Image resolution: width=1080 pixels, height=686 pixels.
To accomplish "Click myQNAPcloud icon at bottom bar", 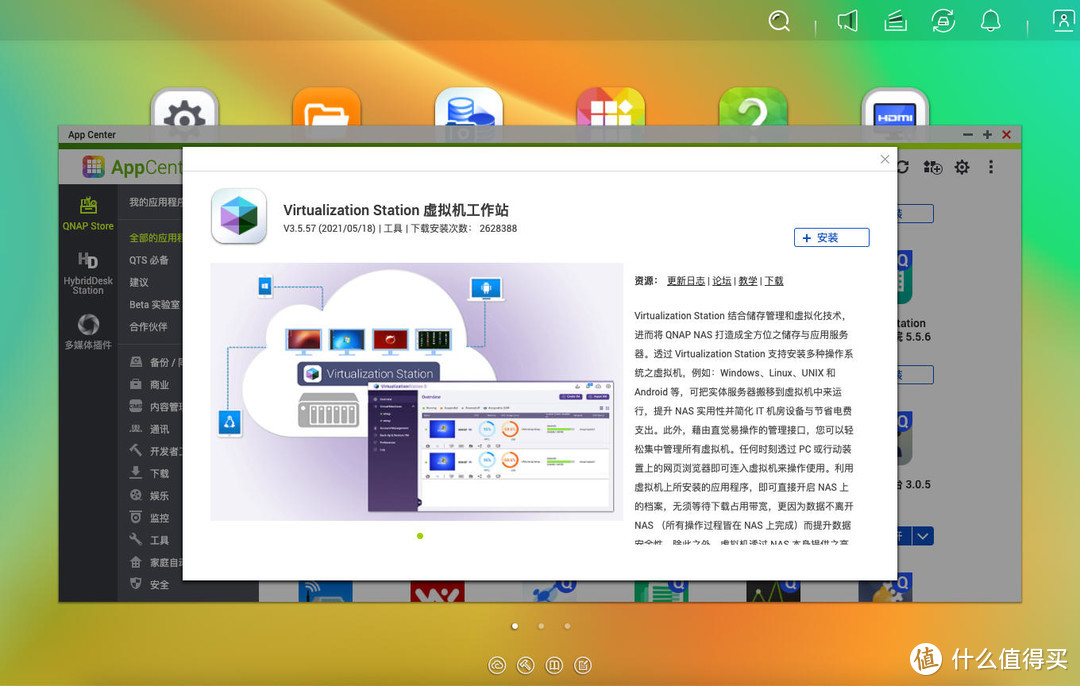I will click(x=497, y=665).
